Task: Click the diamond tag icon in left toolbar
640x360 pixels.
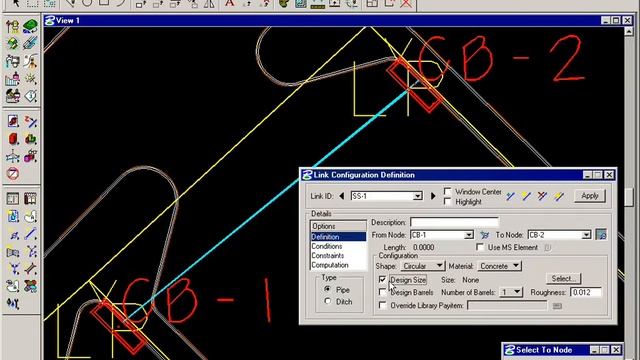Action: tap(30, 96)
